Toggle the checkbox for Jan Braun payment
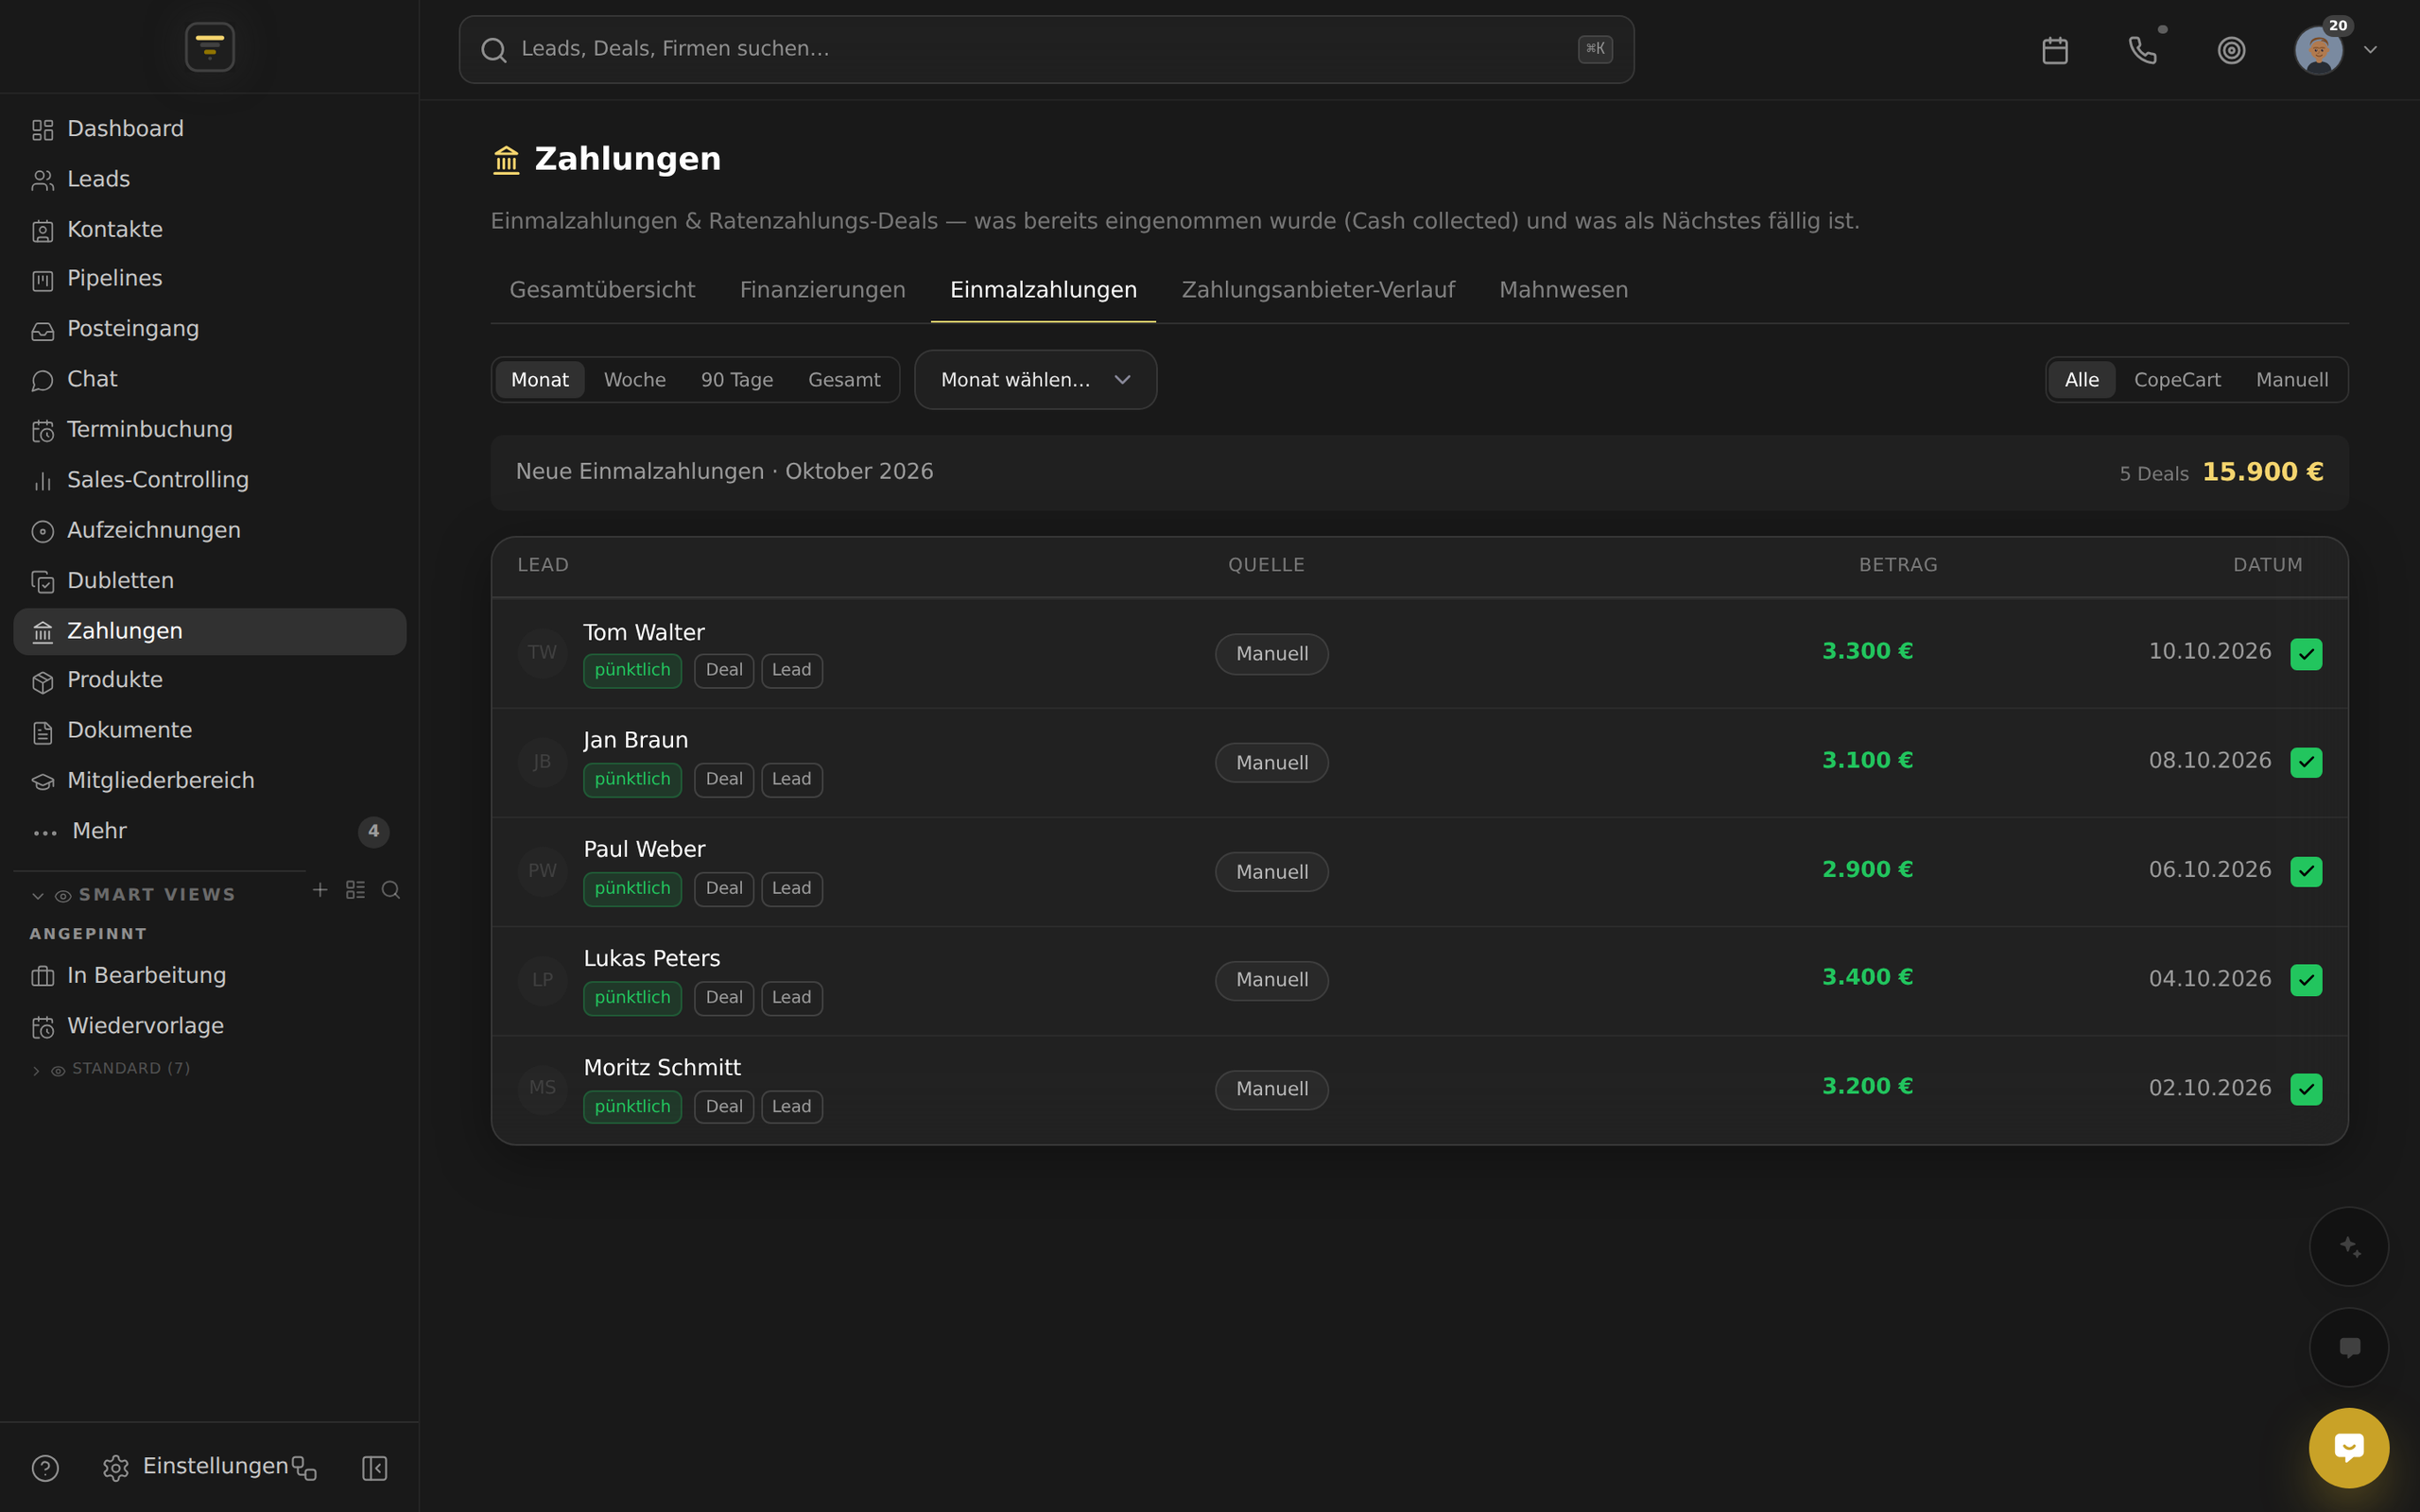This screenshot has height=1512, width=2420. 2306,762
